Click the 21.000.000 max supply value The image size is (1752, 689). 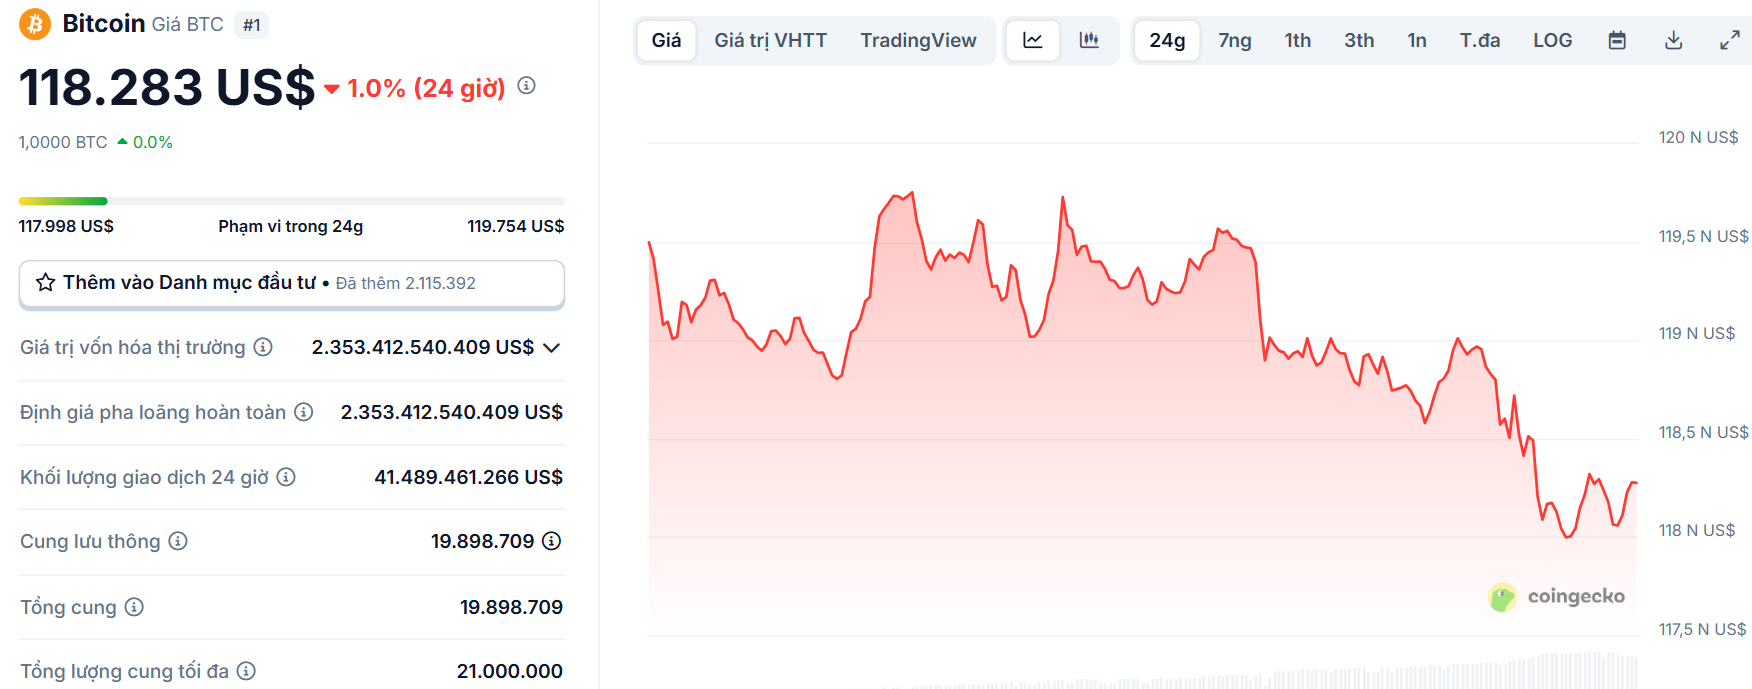tap(510, 671)
